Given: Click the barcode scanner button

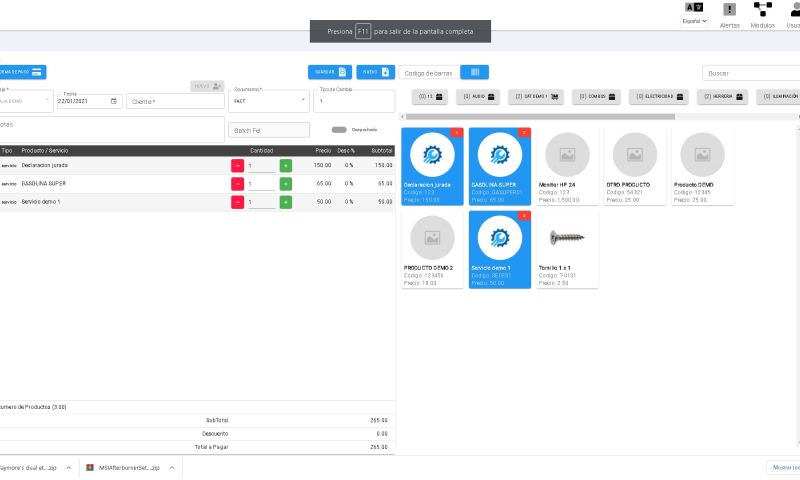Looking at the screenshot, I should pos(475,72).
